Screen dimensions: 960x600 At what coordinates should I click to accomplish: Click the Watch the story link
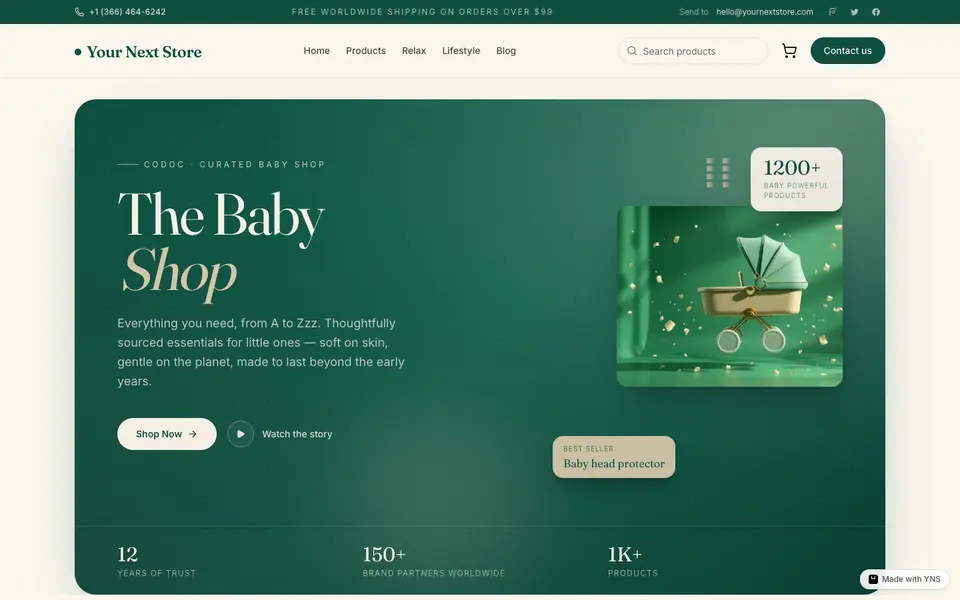[297, 434]
